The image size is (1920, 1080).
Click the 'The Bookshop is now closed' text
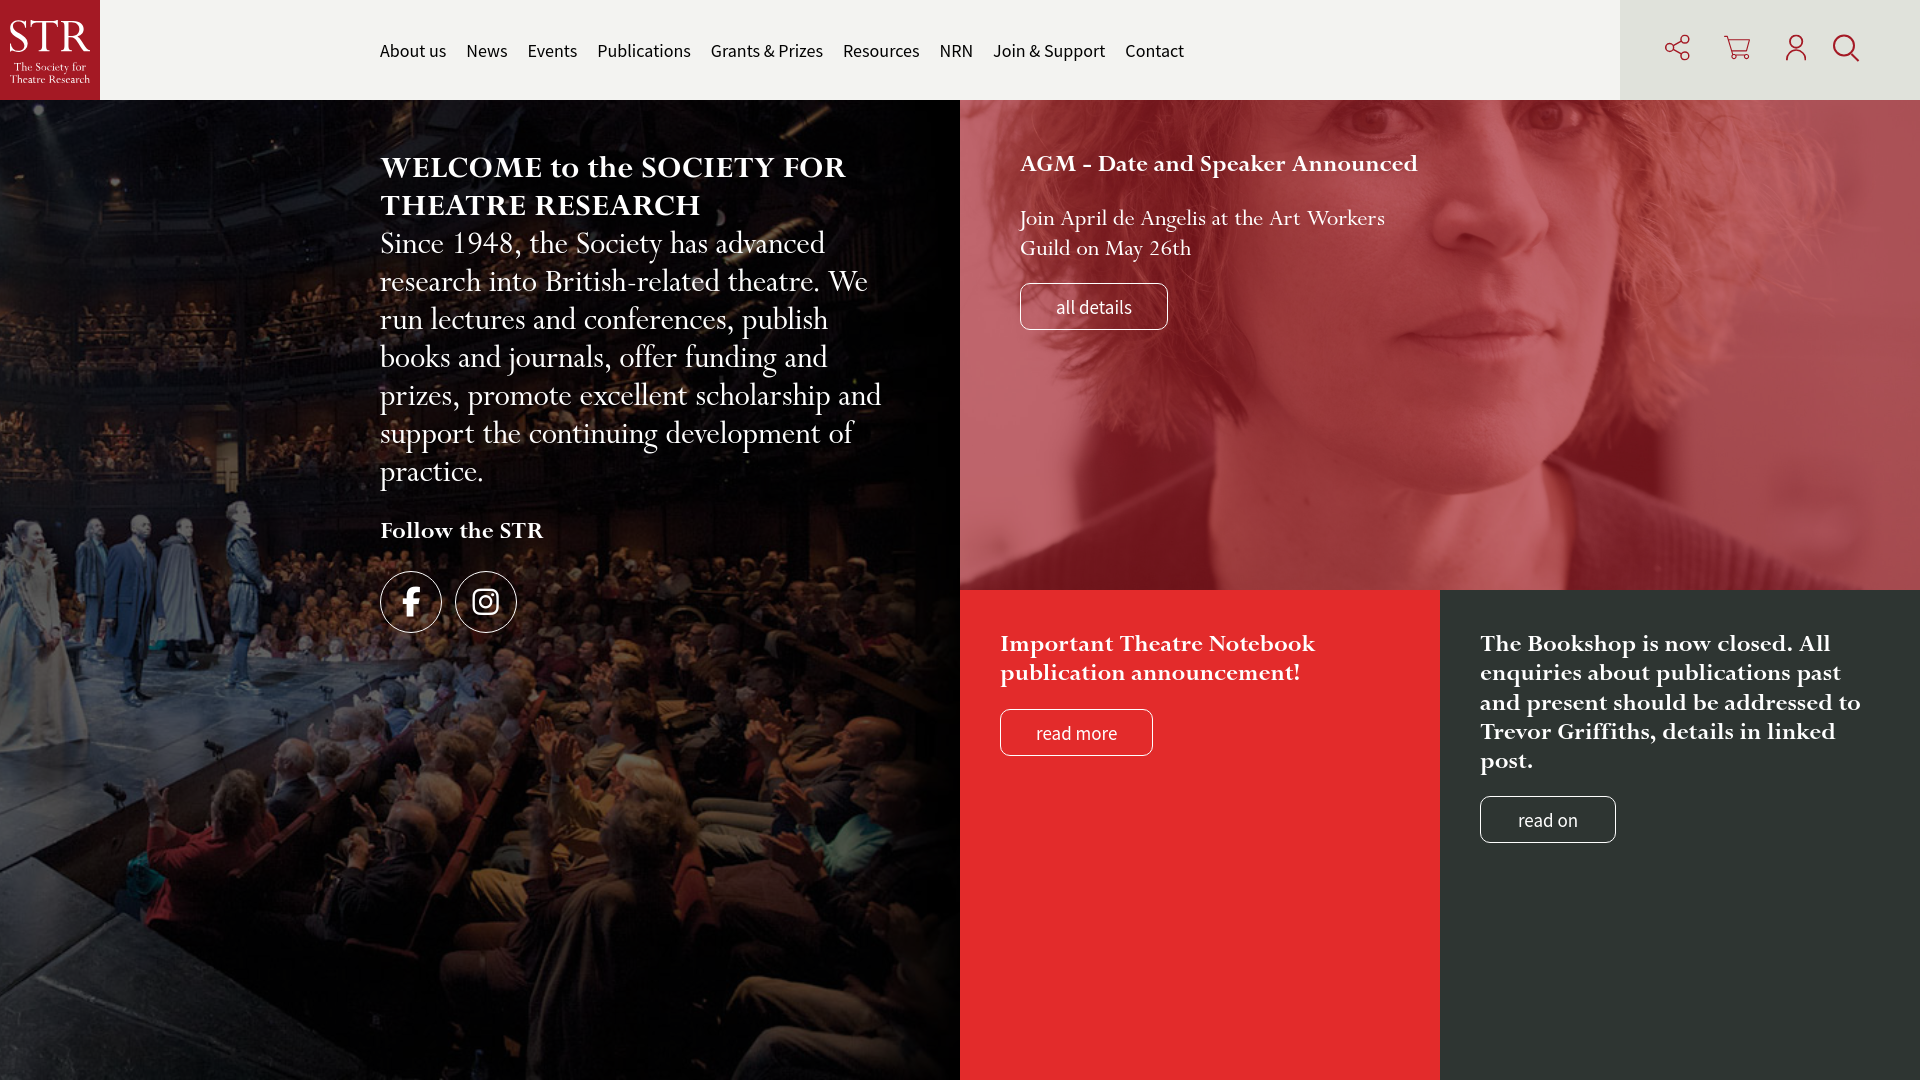[x=1670, y=702]
